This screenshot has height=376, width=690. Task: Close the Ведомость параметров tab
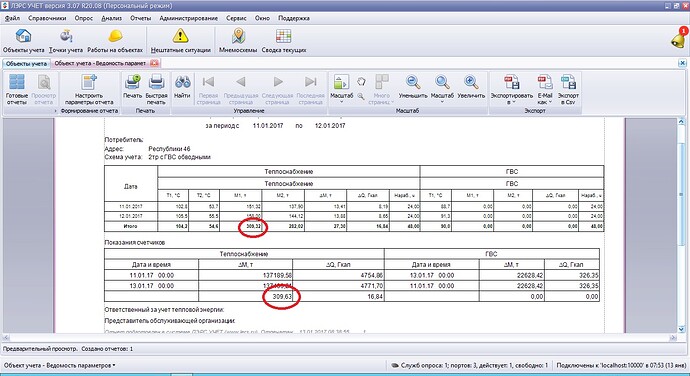[154, 63]
